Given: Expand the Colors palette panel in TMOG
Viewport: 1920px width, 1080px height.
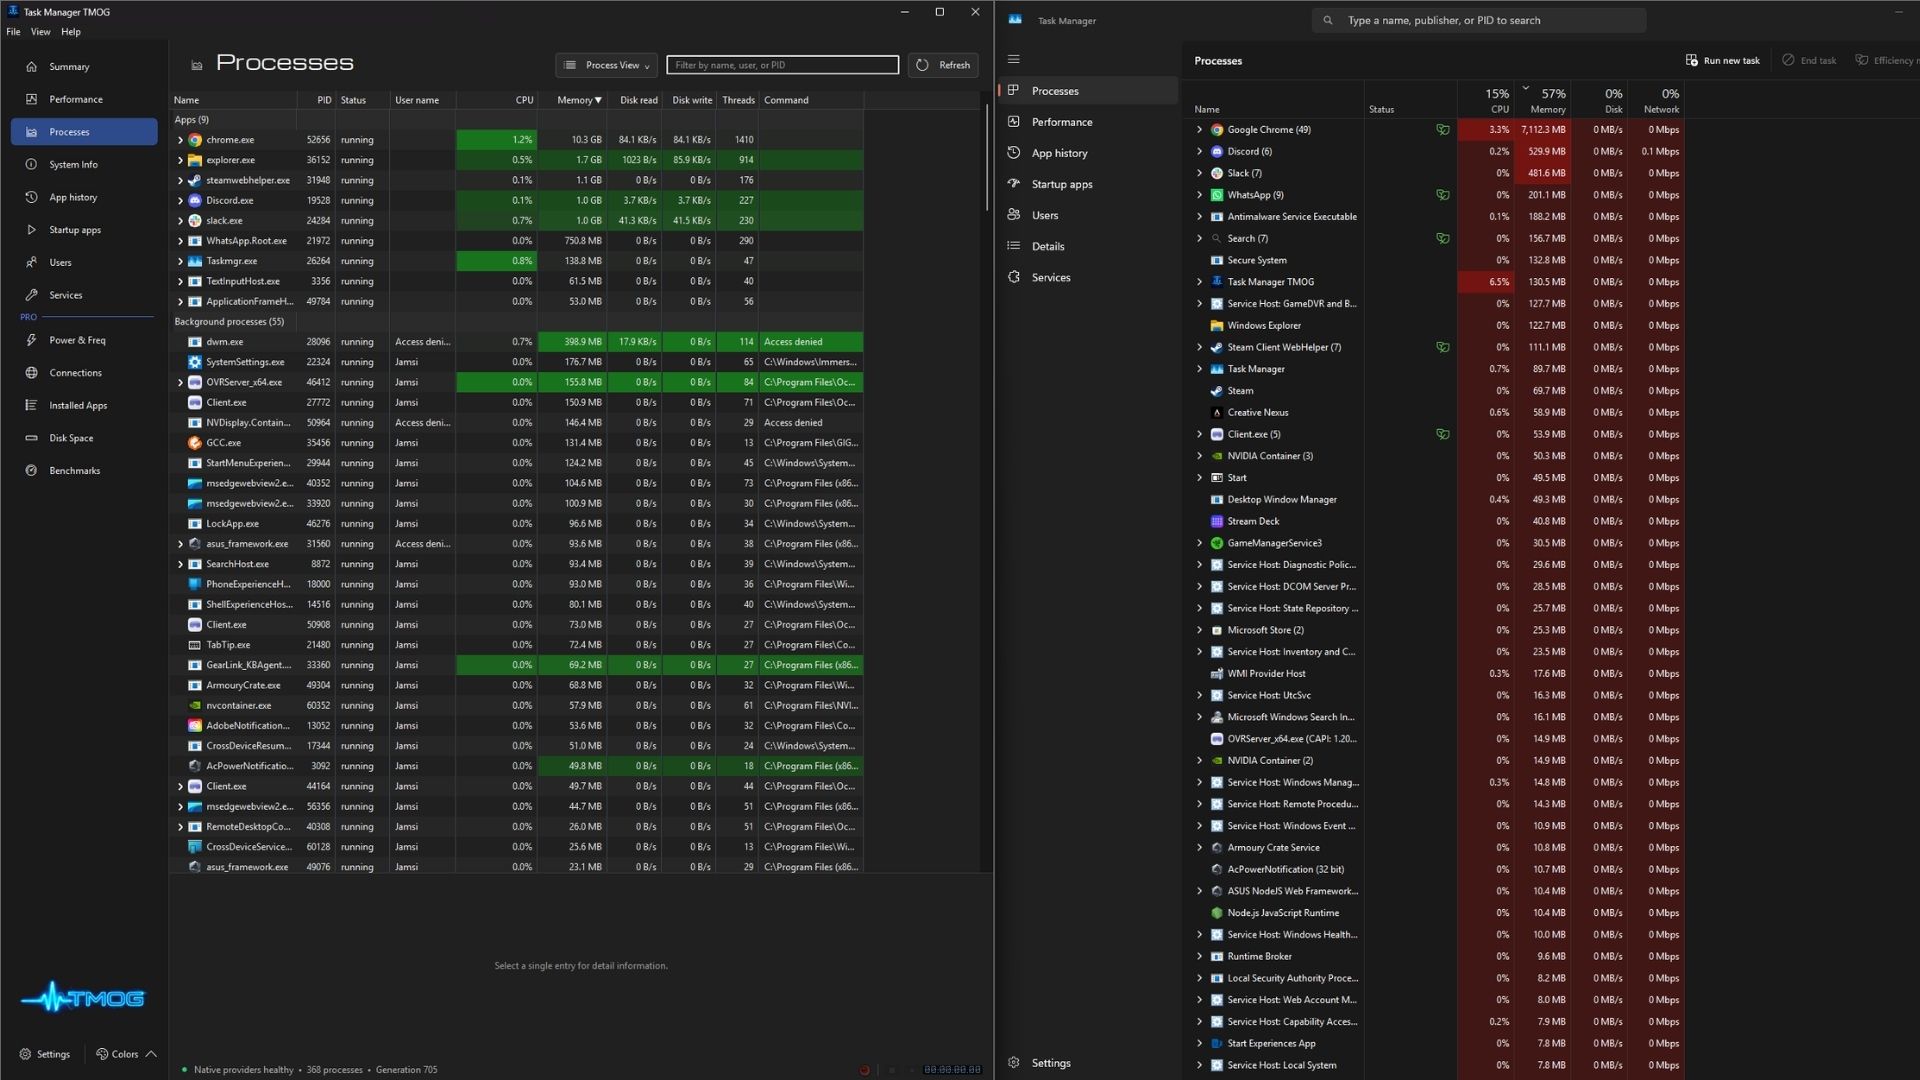Looking at the screenshot, I should 126,1054.
